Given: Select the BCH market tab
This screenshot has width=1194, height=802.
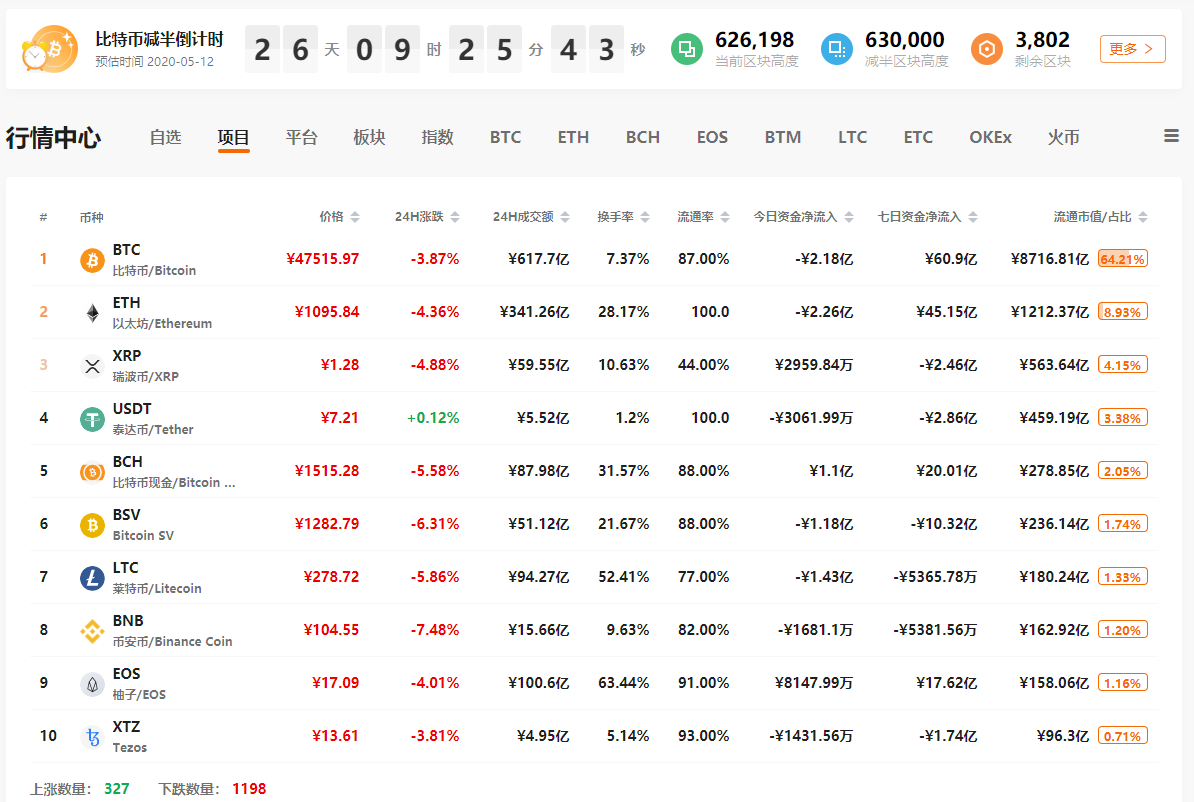Looking at the screenshot, I should (643, 137).
